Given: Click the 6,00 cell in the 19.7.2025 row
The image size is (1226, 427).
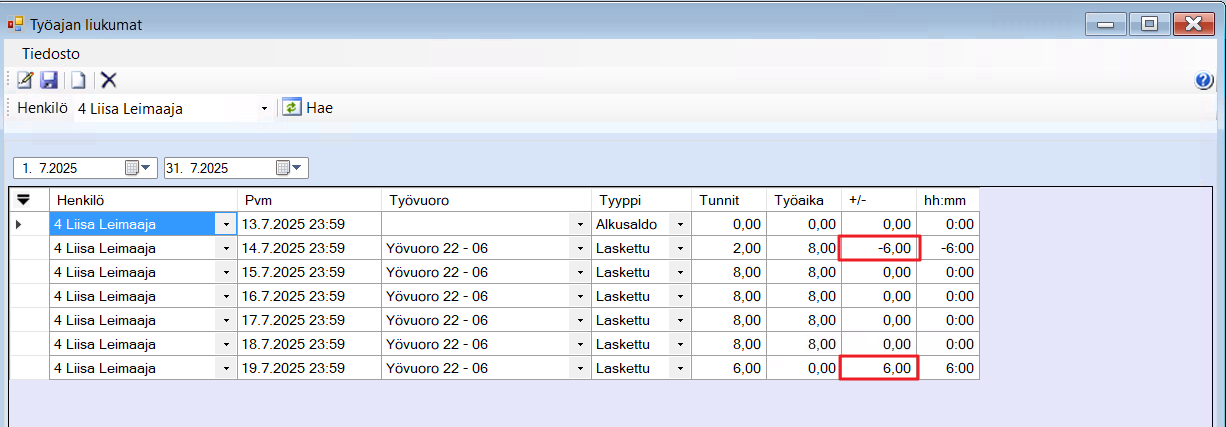Looking at the screenshot, I should pyautogui.click(x=879, y=368).
